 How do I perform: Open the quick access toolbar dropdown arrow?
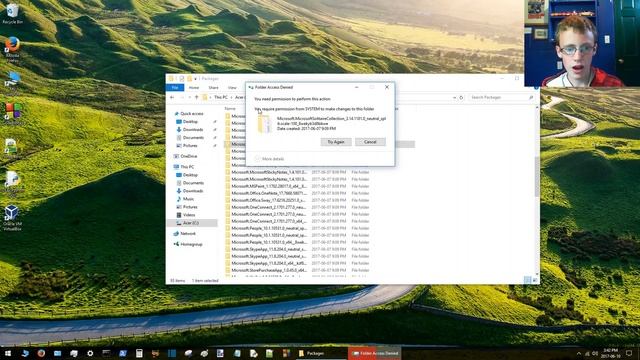pos(196,78)
